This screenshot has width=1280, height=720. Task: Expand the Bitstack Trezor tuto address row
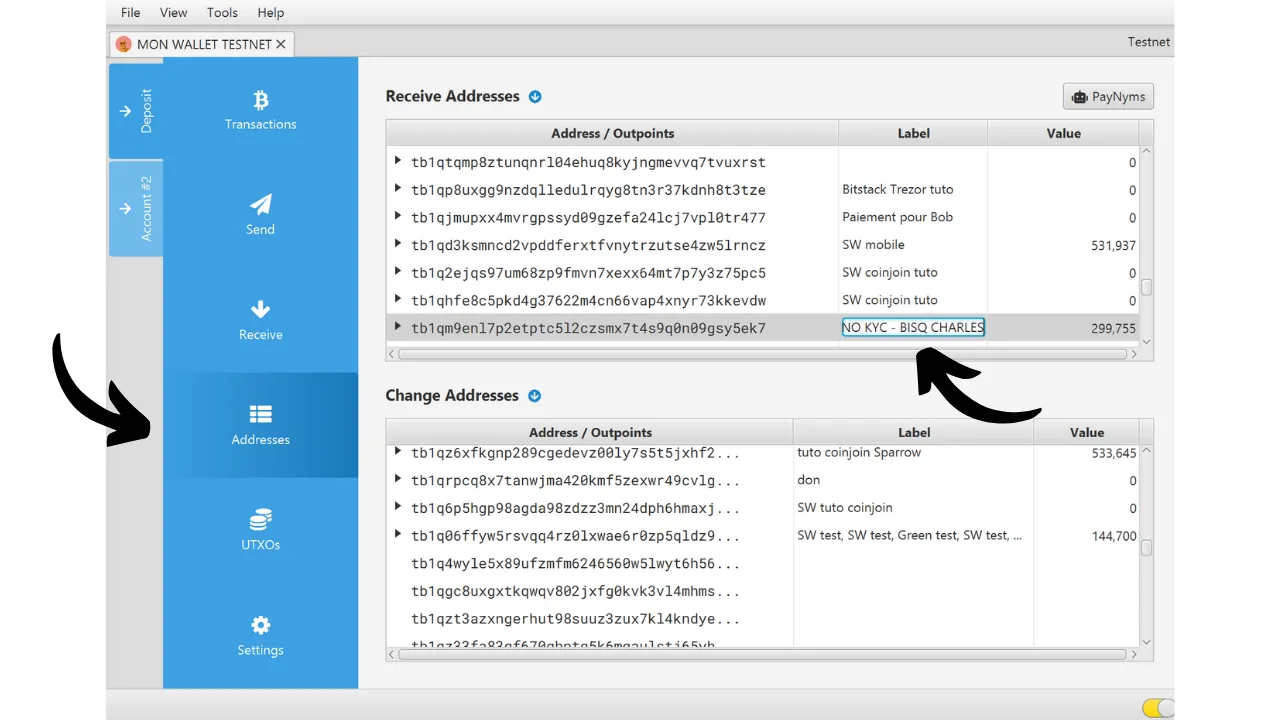pyautogui.click(x=398, y=190)
